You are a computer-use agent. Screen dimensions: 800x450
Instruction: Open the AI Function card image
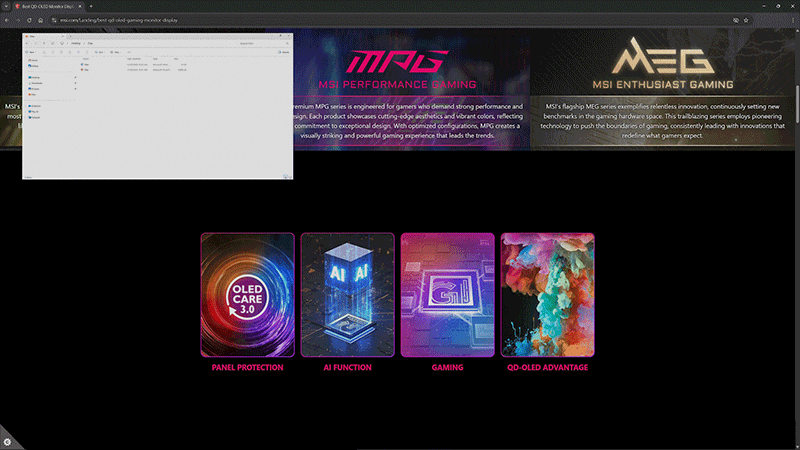click(347, 295)
